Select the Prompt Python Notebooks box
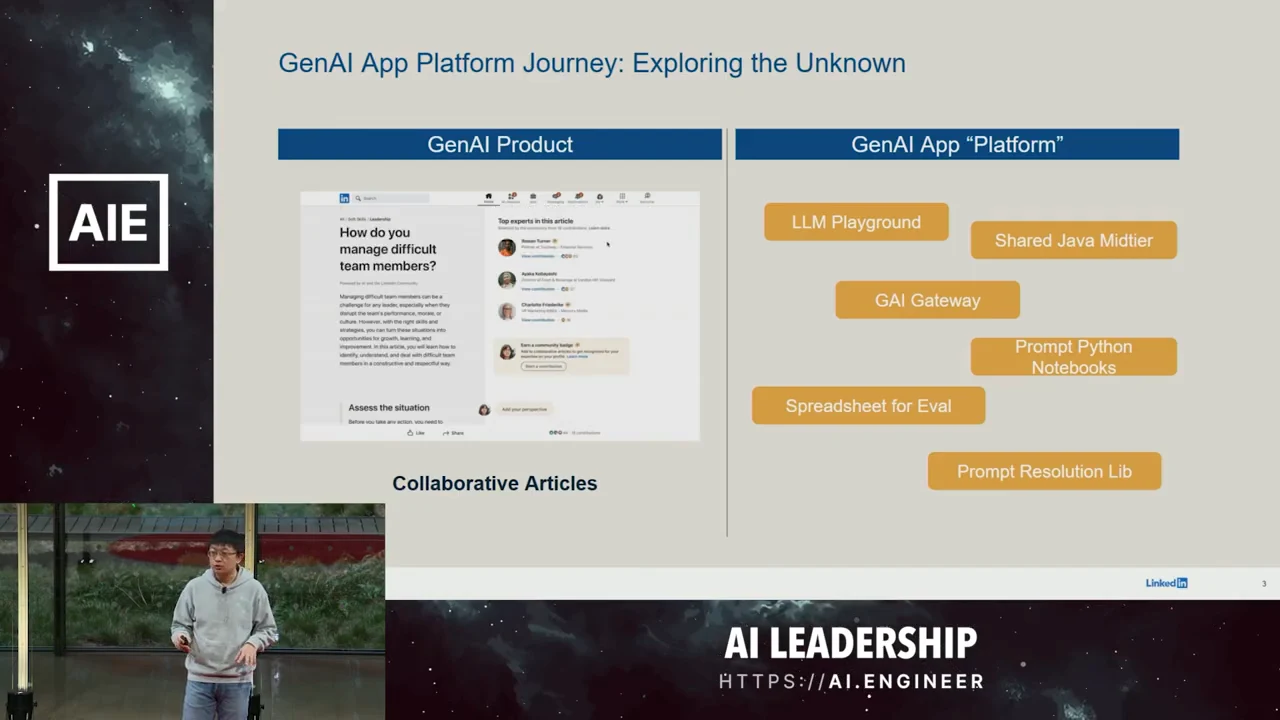Image resolution: width=1280 pixels, height=720 pixels. [x=1074, y=357]
